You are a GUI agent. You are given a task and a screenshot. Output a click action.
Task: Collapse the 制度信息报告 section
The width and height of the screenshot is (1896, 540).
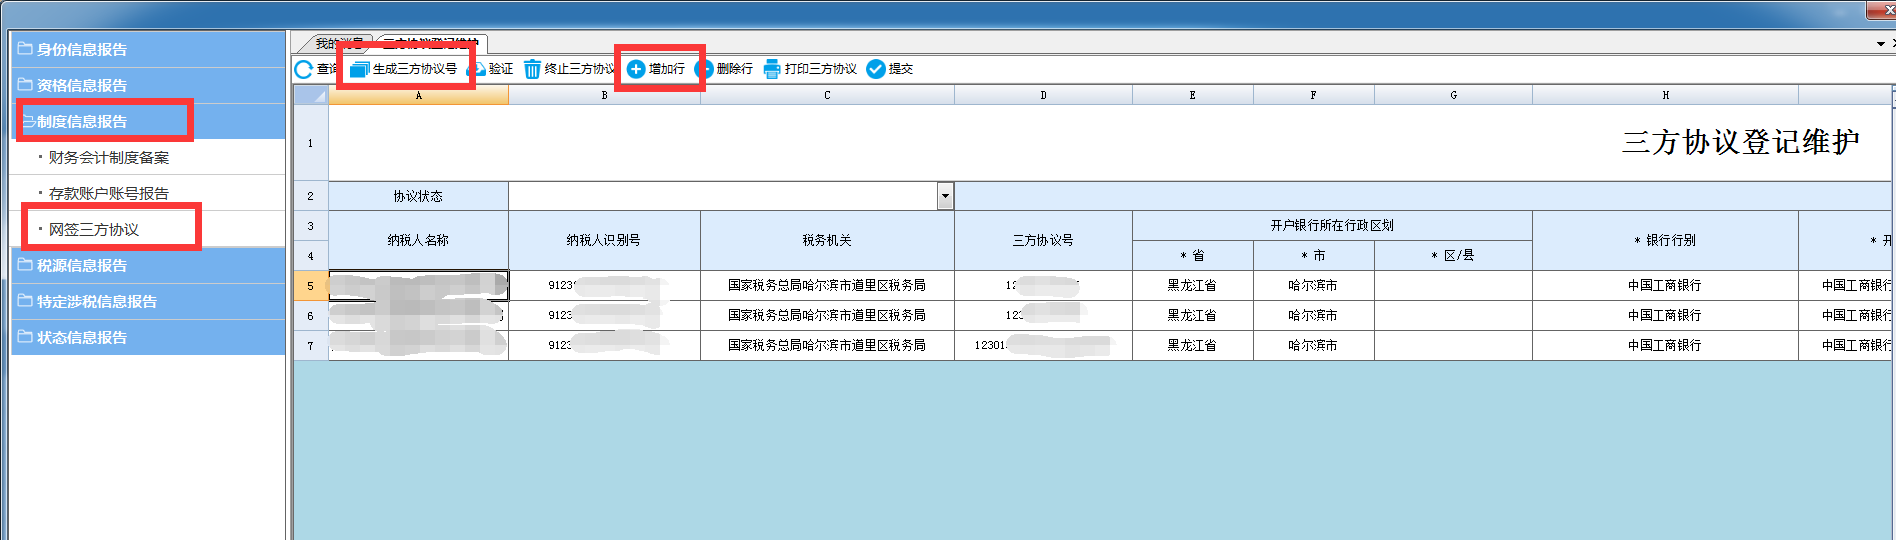(x=28, y=121)
